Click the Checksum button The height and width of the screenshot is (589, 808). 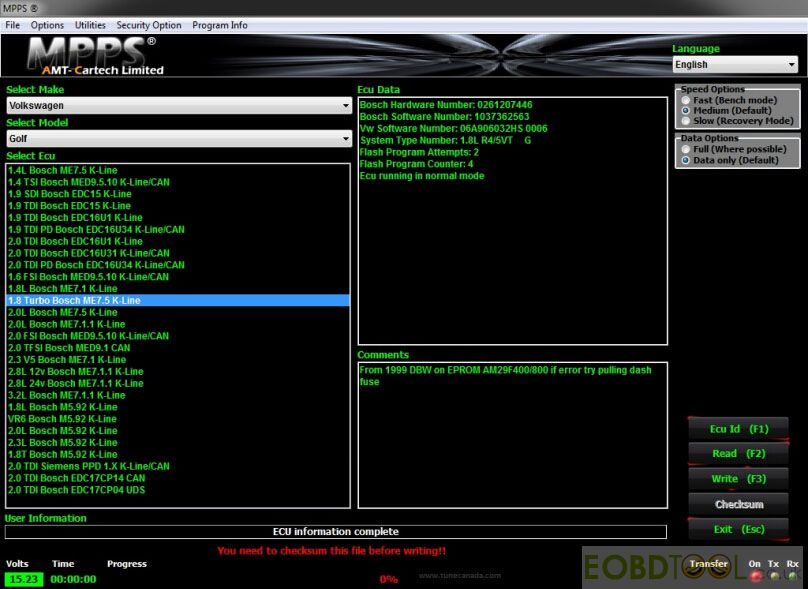738,504
